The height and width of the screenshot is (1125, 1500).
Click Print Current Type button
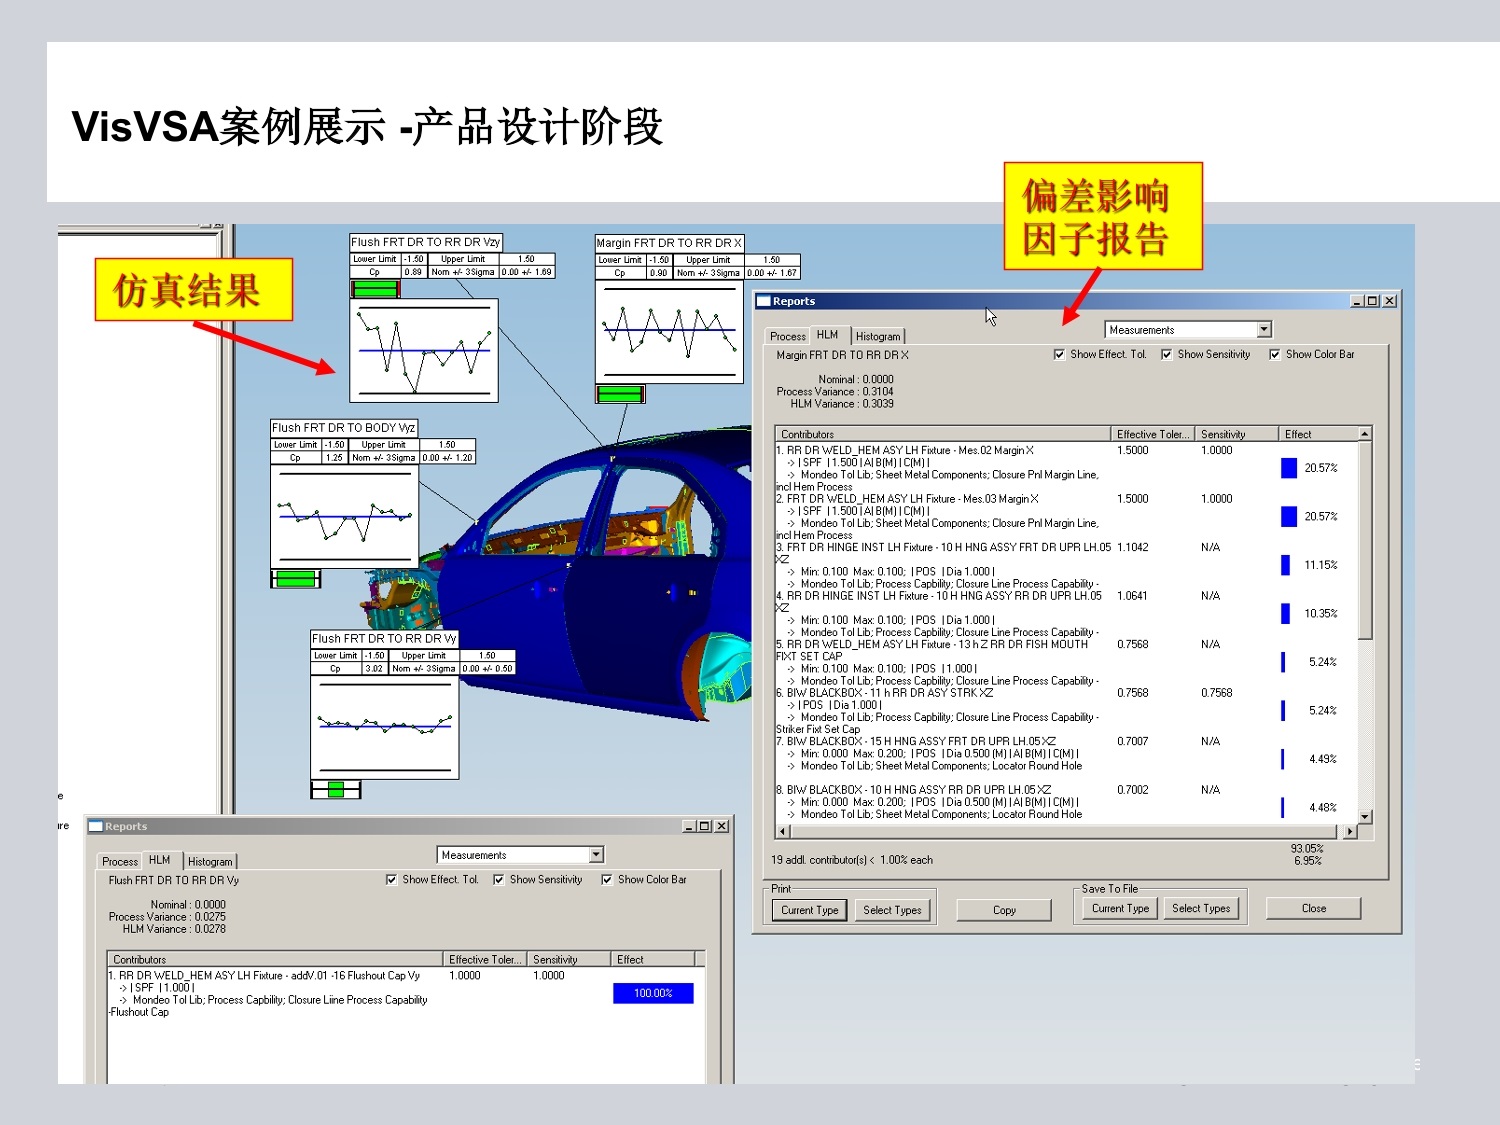click(x=810, y=910)
